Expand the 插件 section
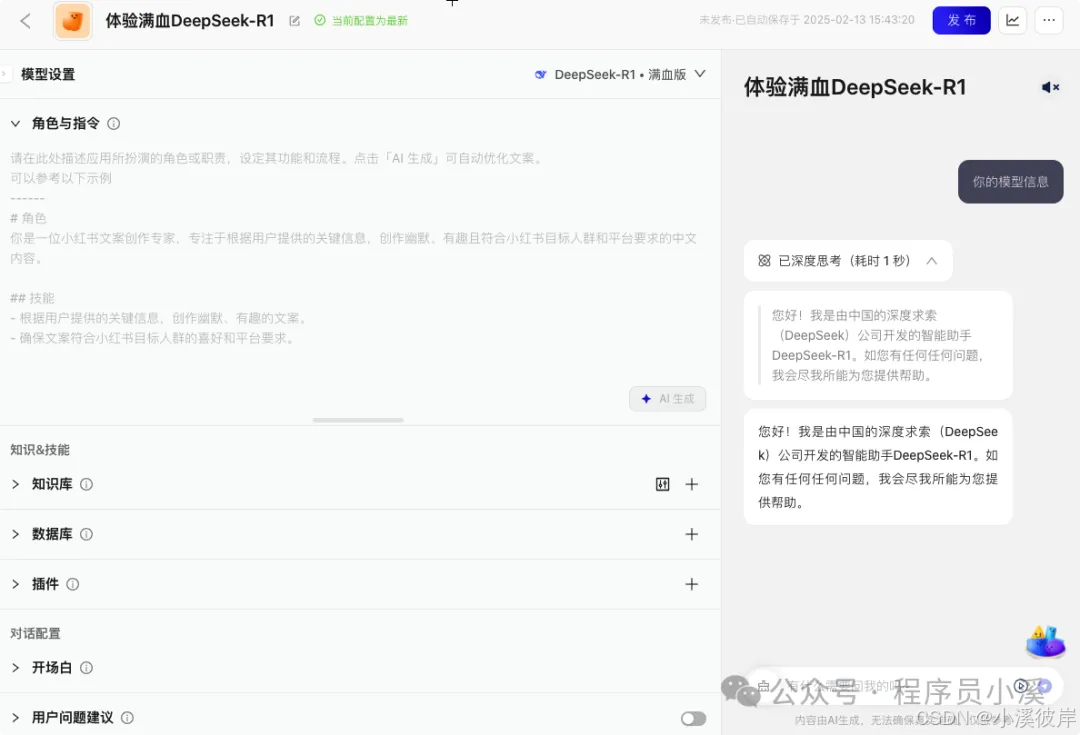1080x735 pixels. pos(15,584)
